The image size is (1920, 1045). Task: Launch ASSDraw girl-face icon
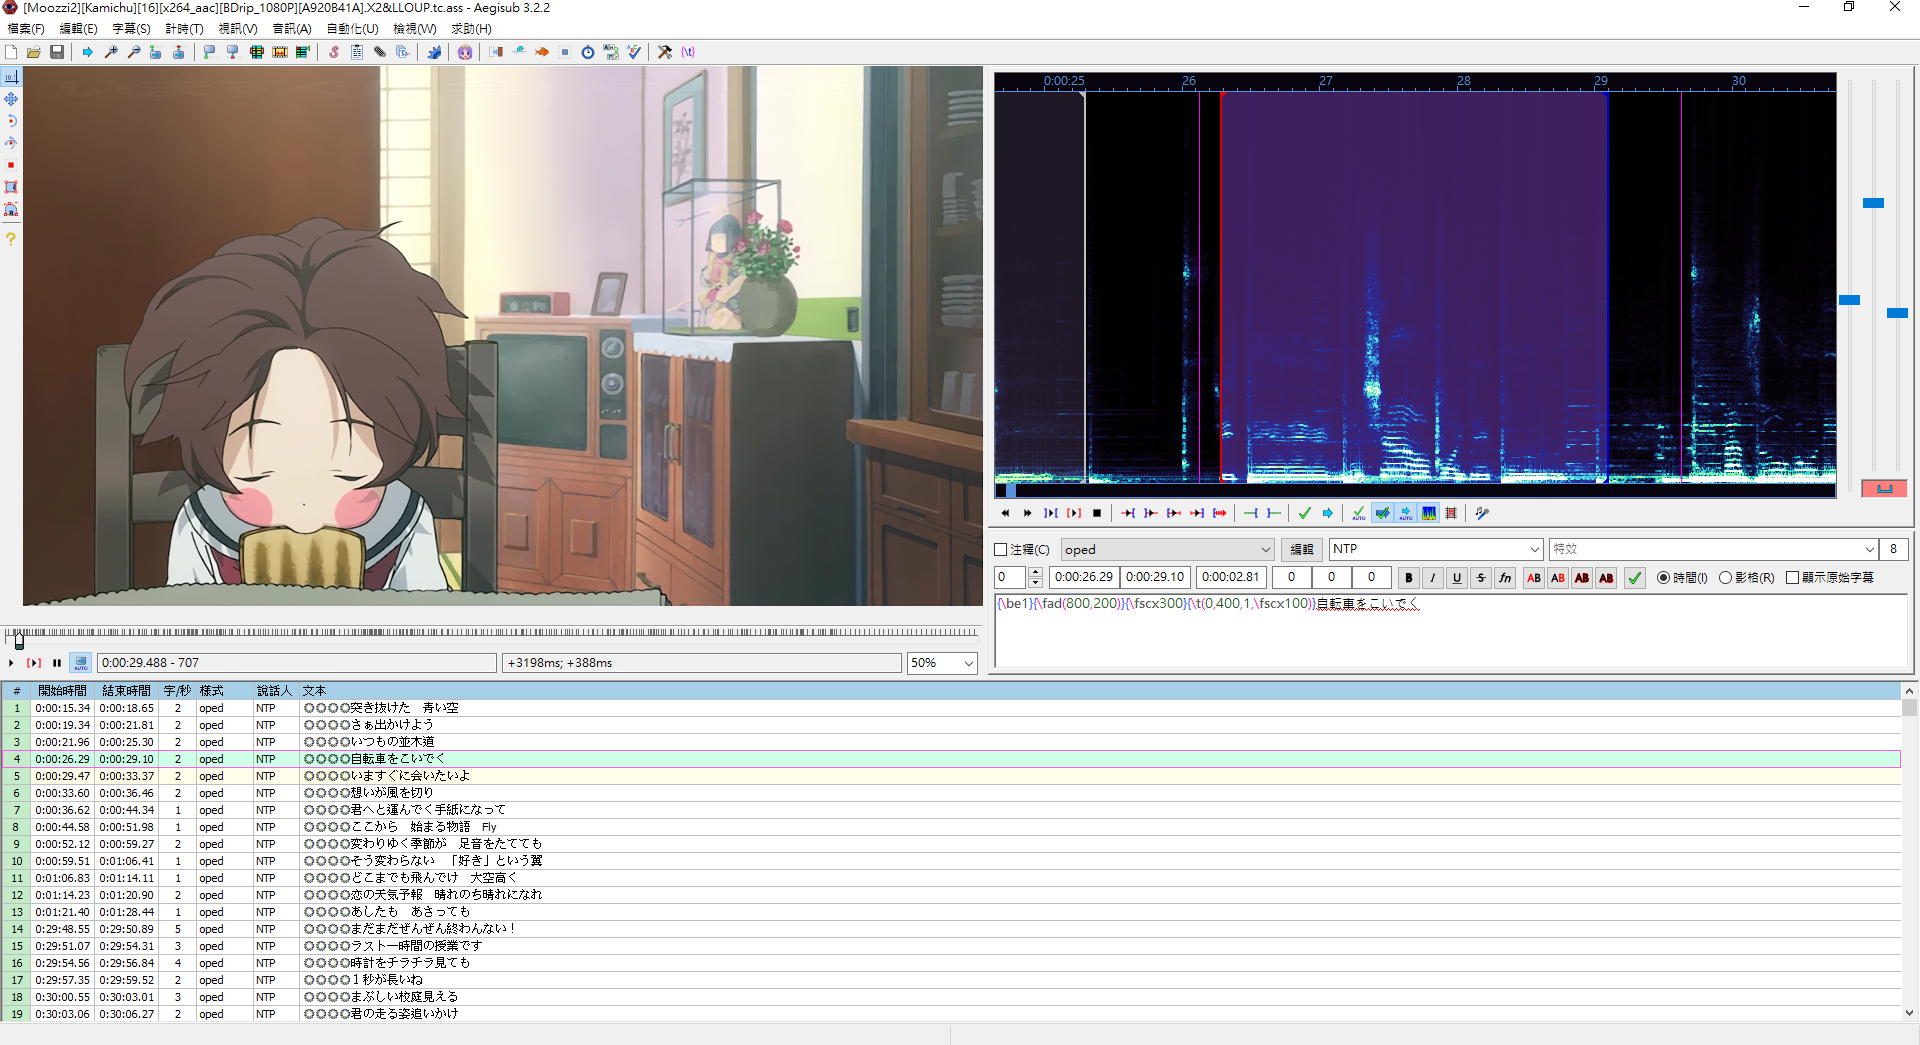coord(465,52)
